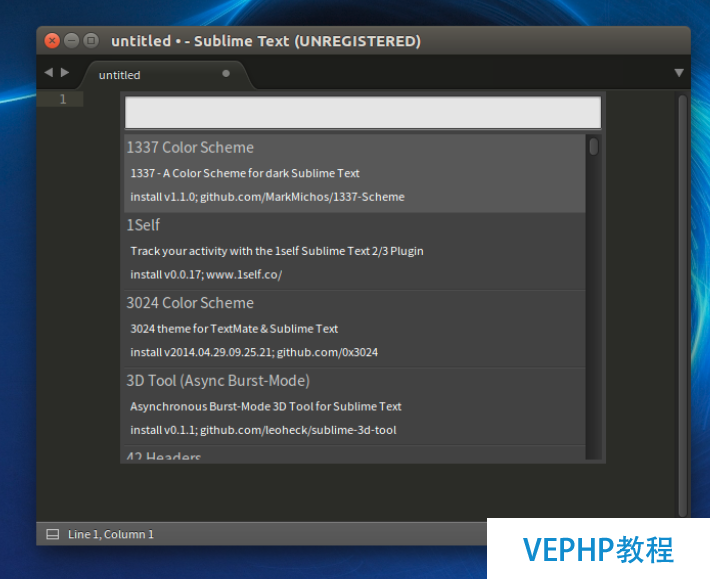Select the untitled tab
Screen dimensions: 710x579
pos(165,75)
